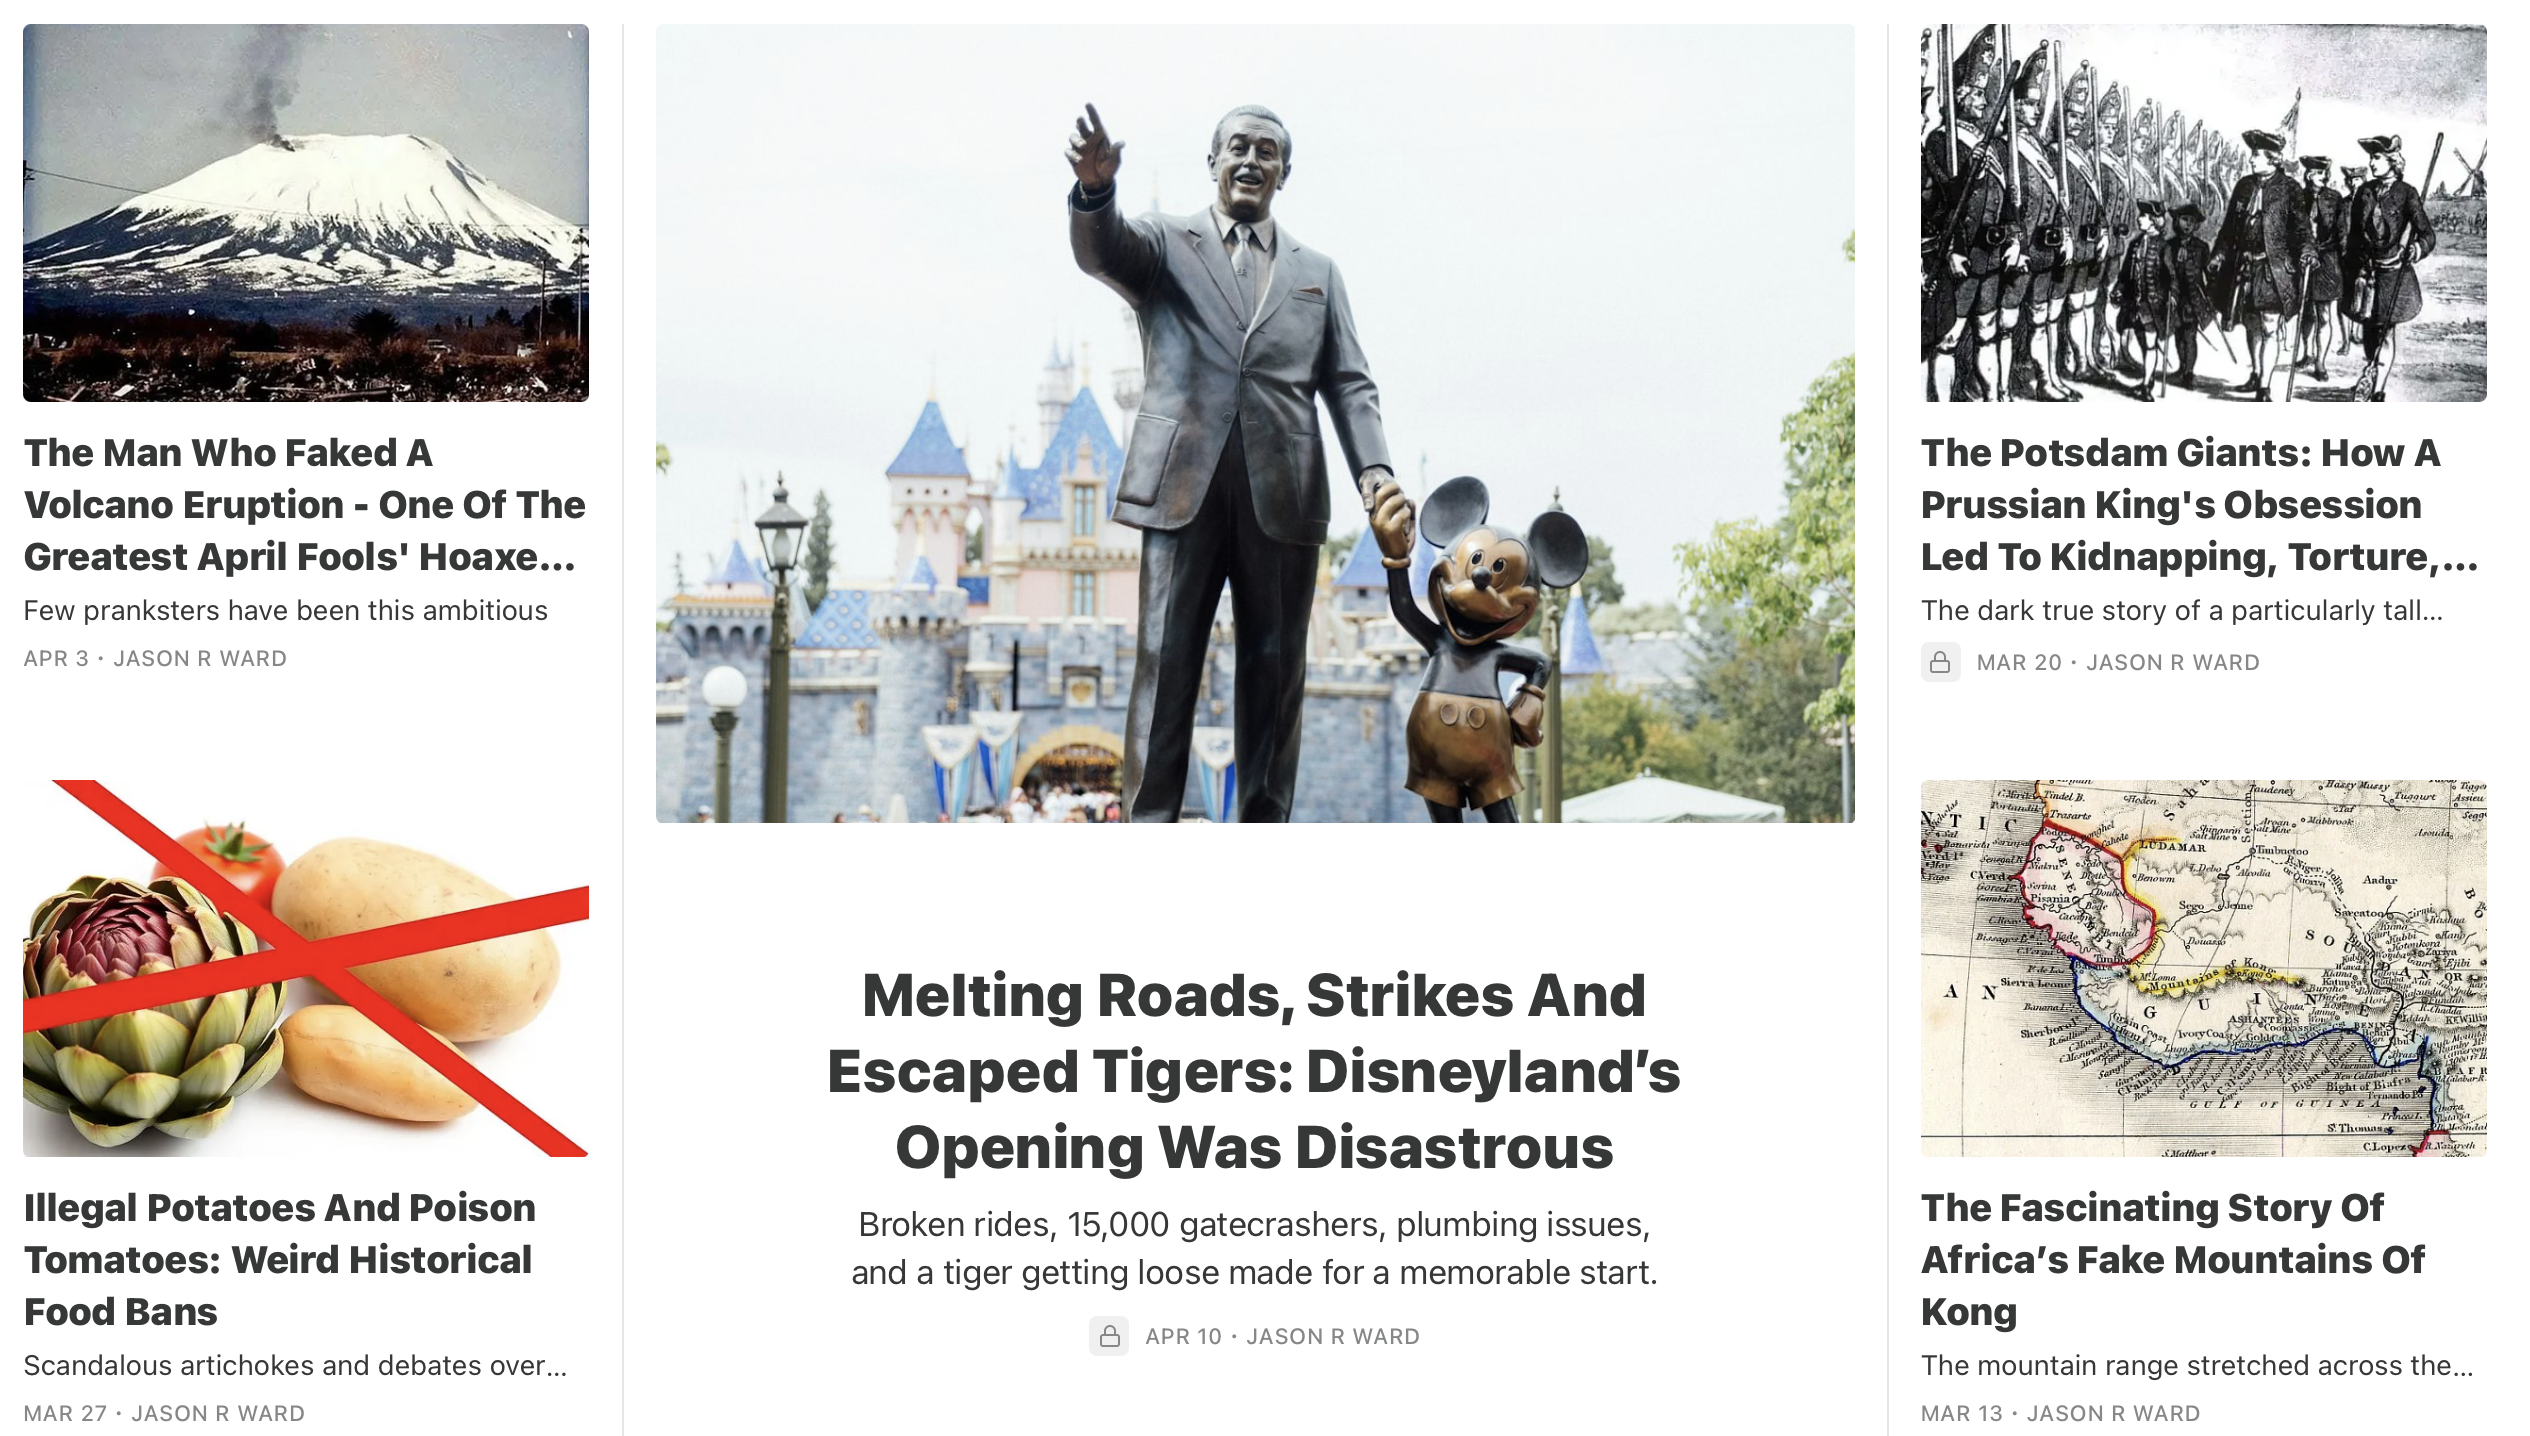The width and height of the screenshot is (2530, 1436).
Task: Open 'Illegal Potatoes And Poison Tomatoes' headline
Action: pyautogui.click(x=279, y=1260)
